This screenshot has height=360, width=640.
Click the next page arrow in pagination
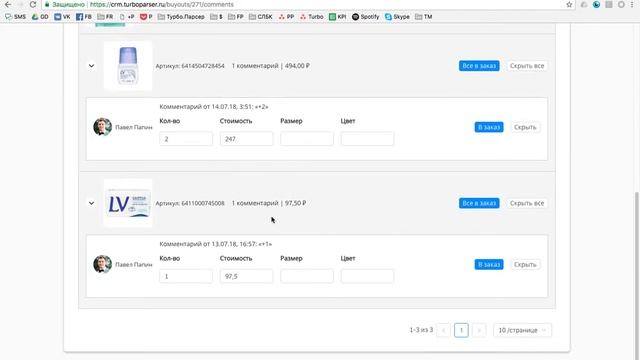coord(479,330)
